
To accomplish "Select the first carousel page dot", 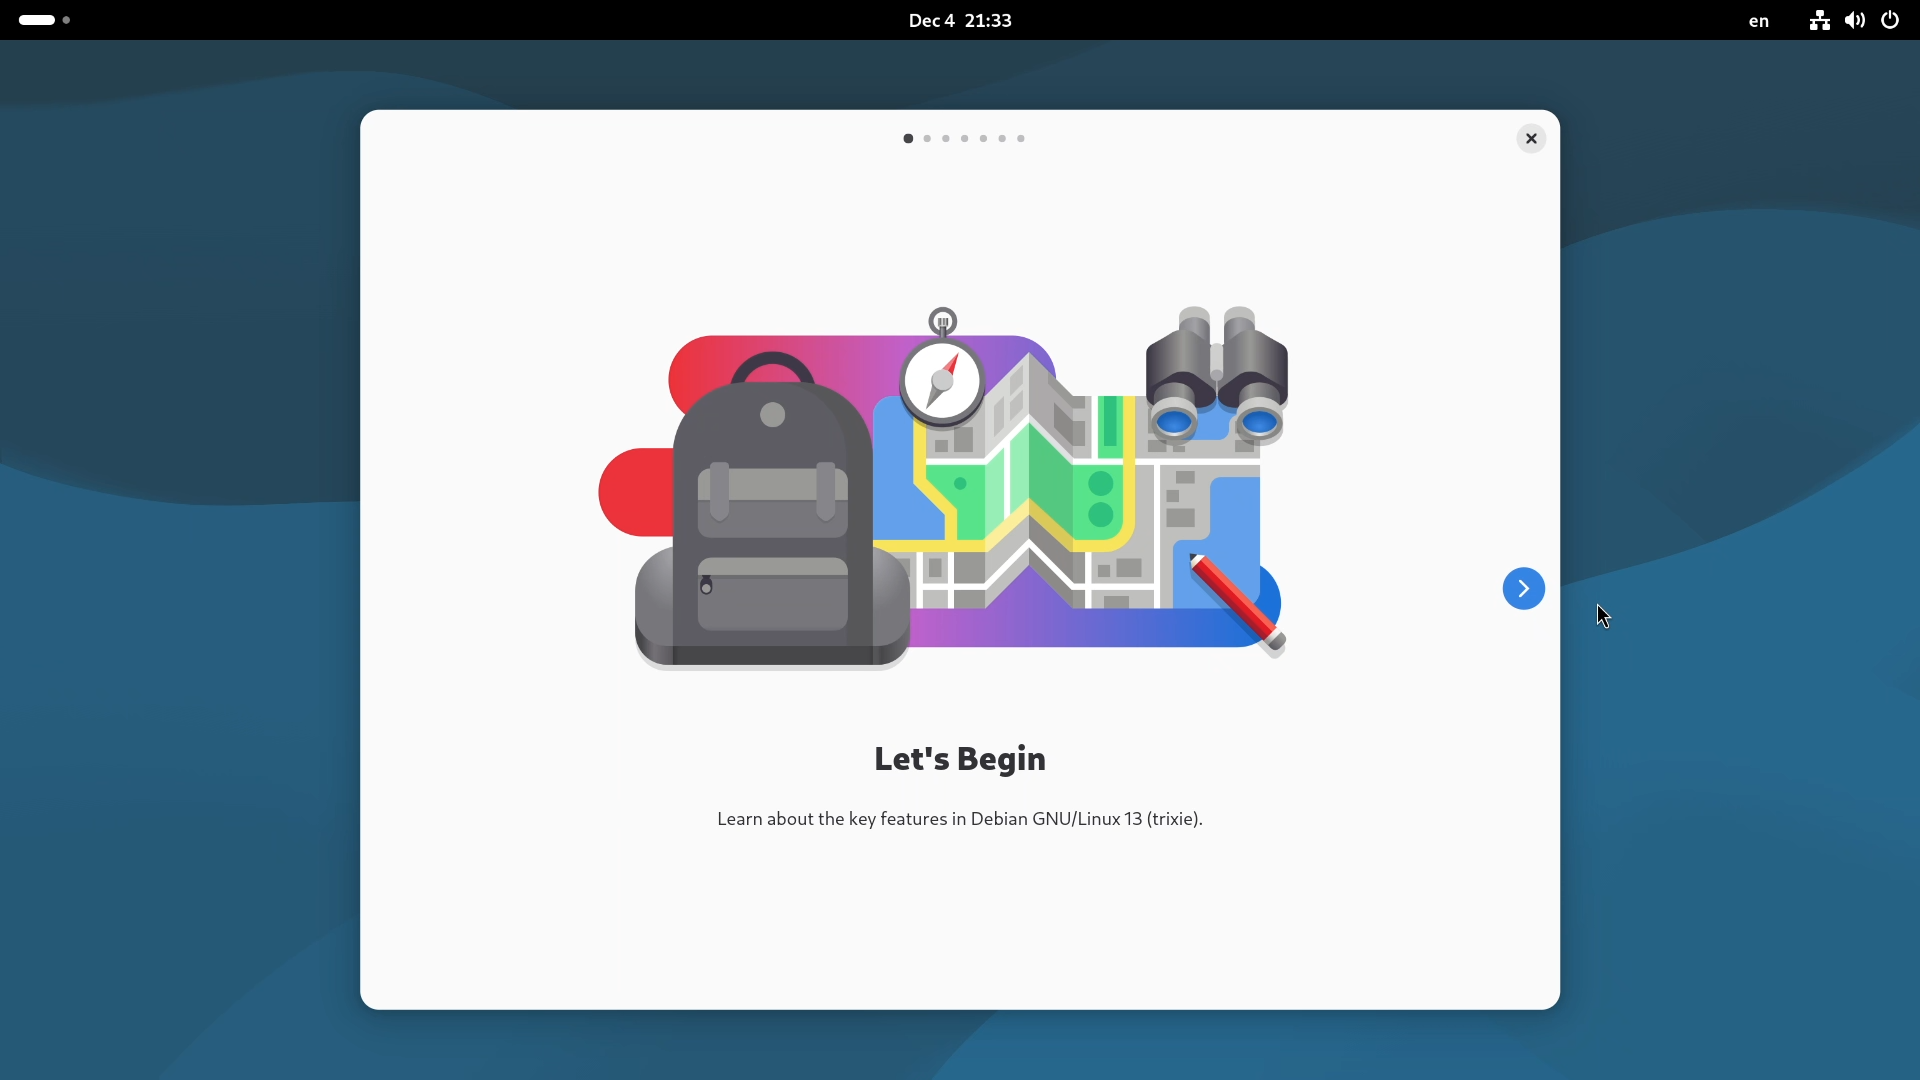I will [908, 139].
